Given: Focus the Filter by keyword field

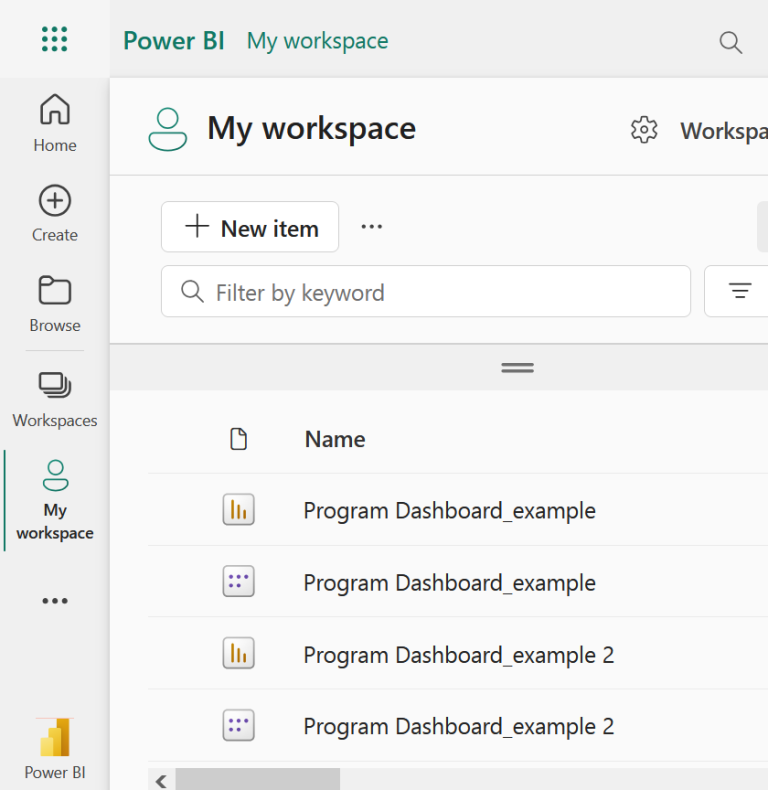Looking at the screenshot, I should pos(426,291).
